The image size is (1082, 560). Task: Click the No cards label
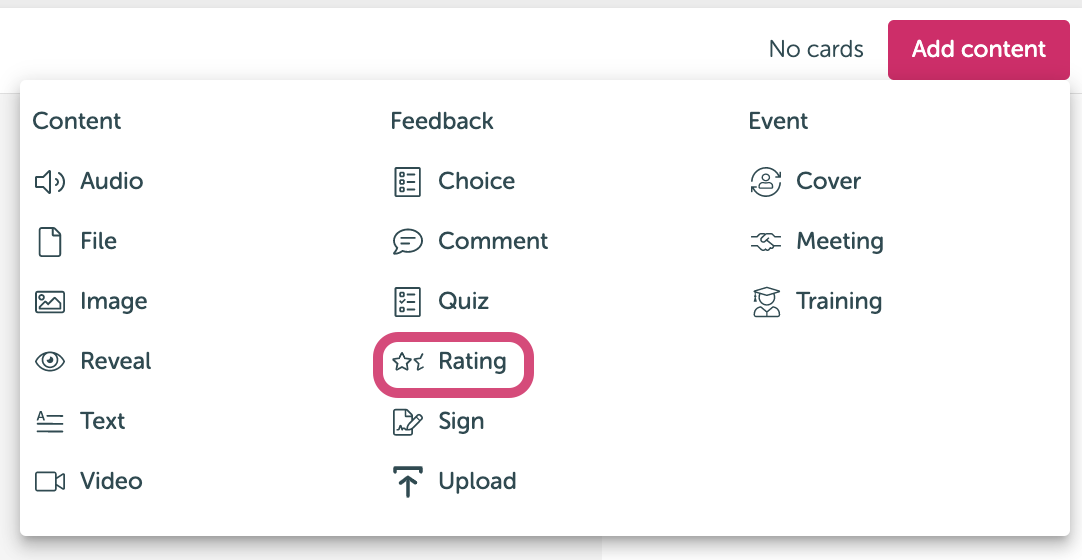click(816, 50)
